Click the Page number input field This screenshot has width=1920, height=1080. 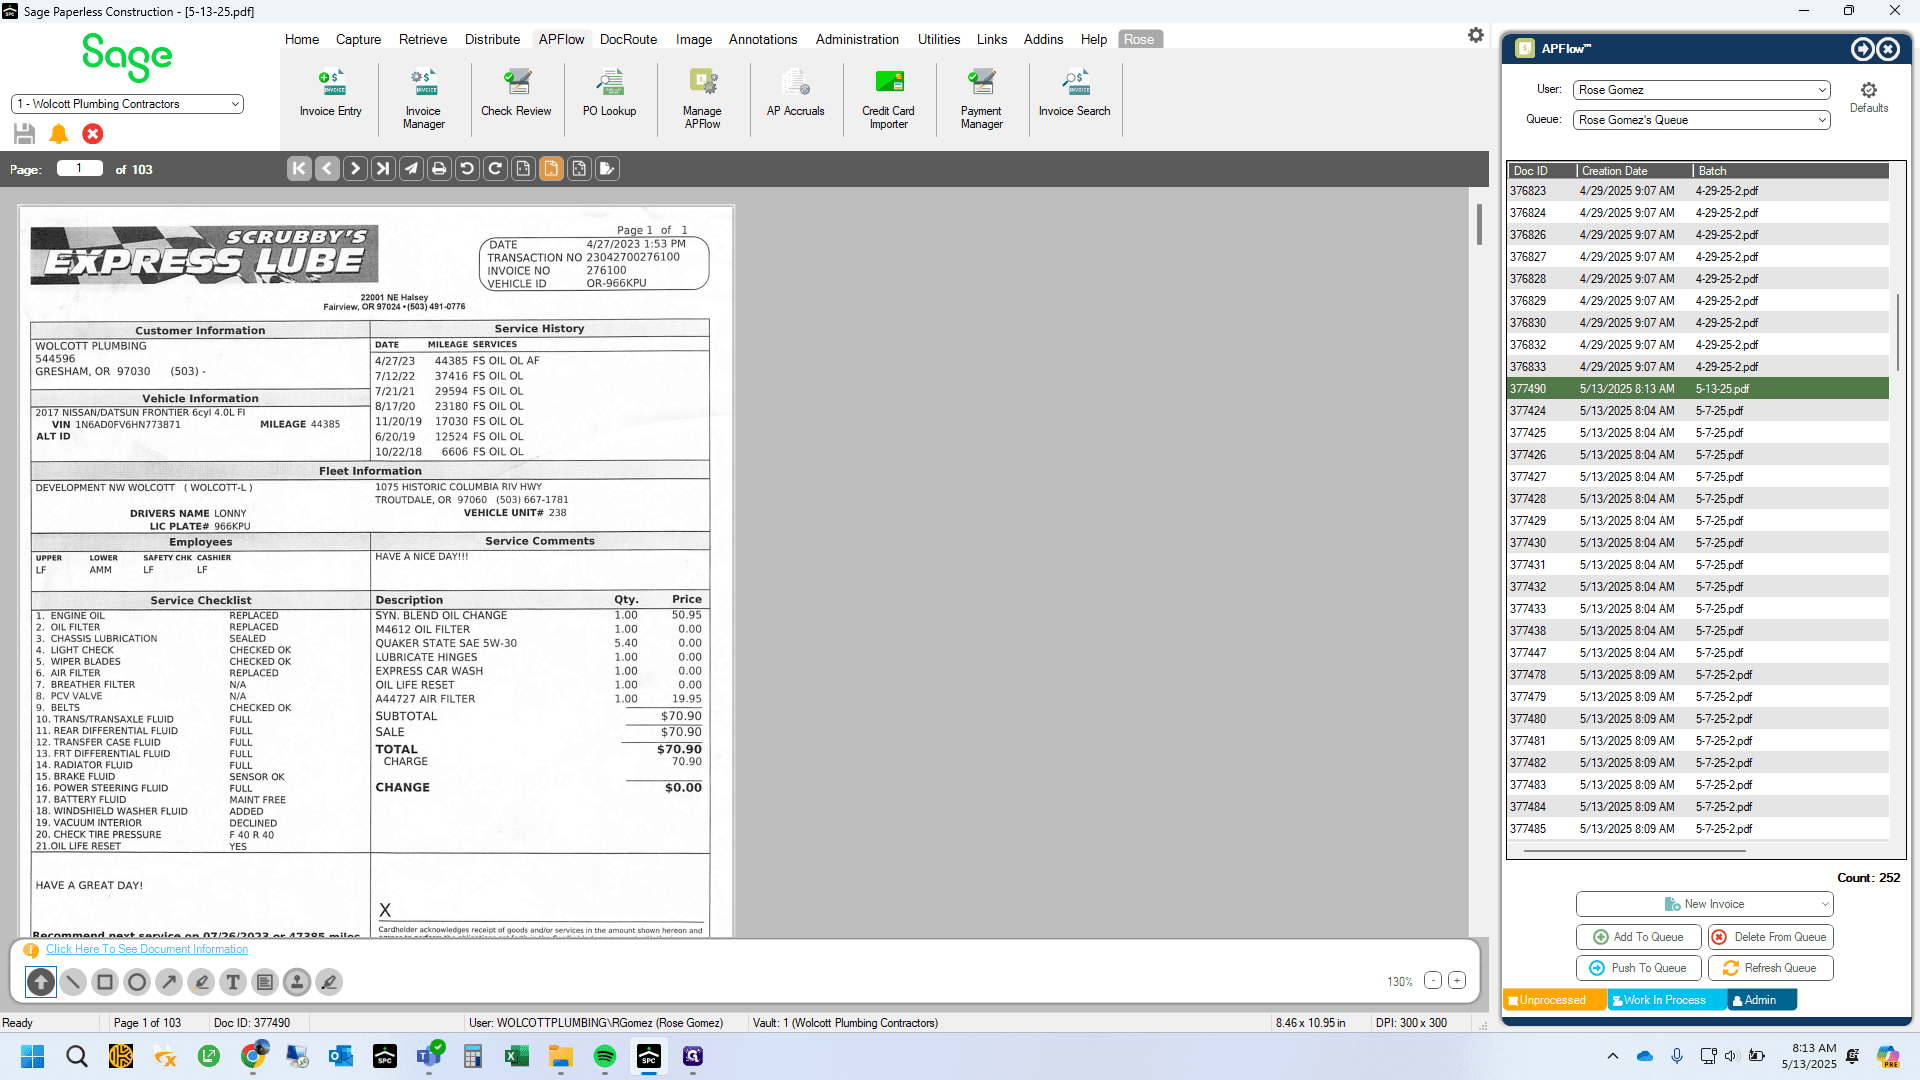(x=80, y=168)
